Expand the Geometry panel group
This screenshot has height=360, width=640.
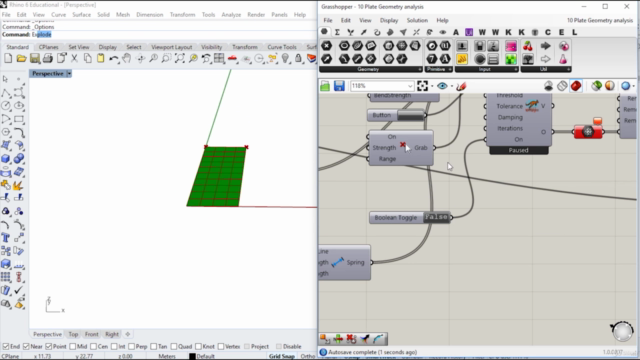tap(420, 69)
